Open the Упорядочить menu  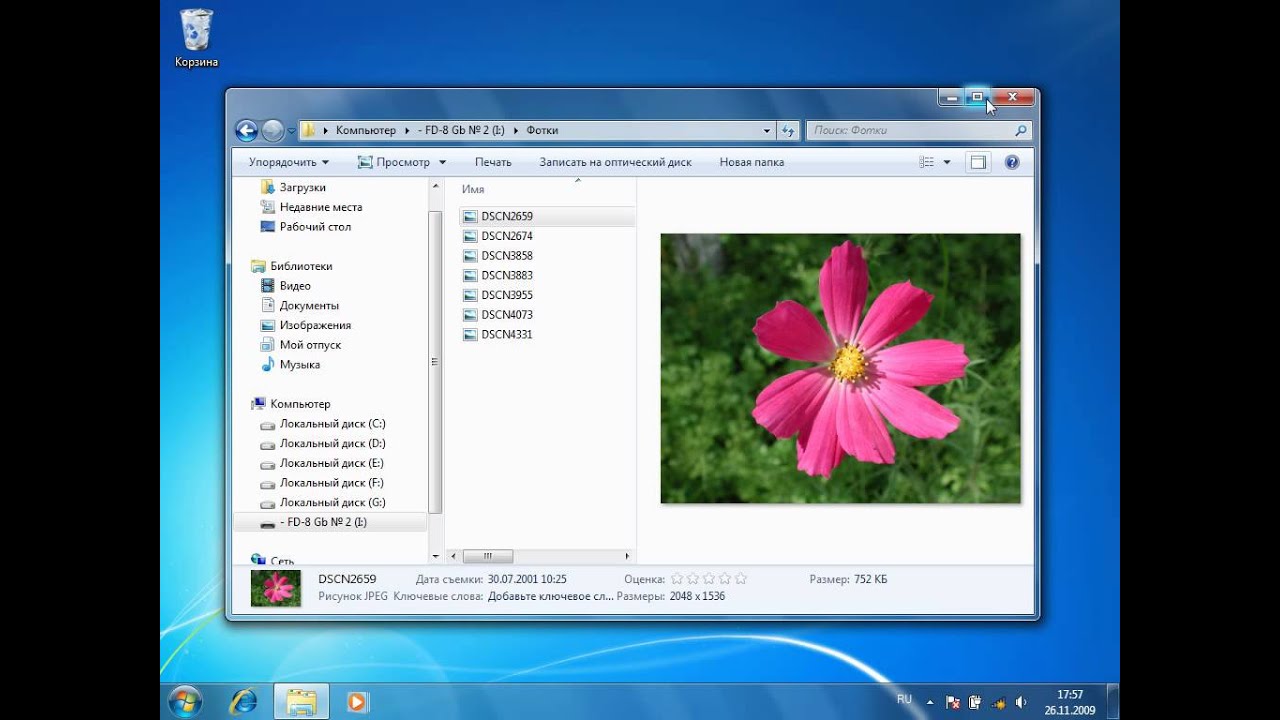click(x=289, y=162)
